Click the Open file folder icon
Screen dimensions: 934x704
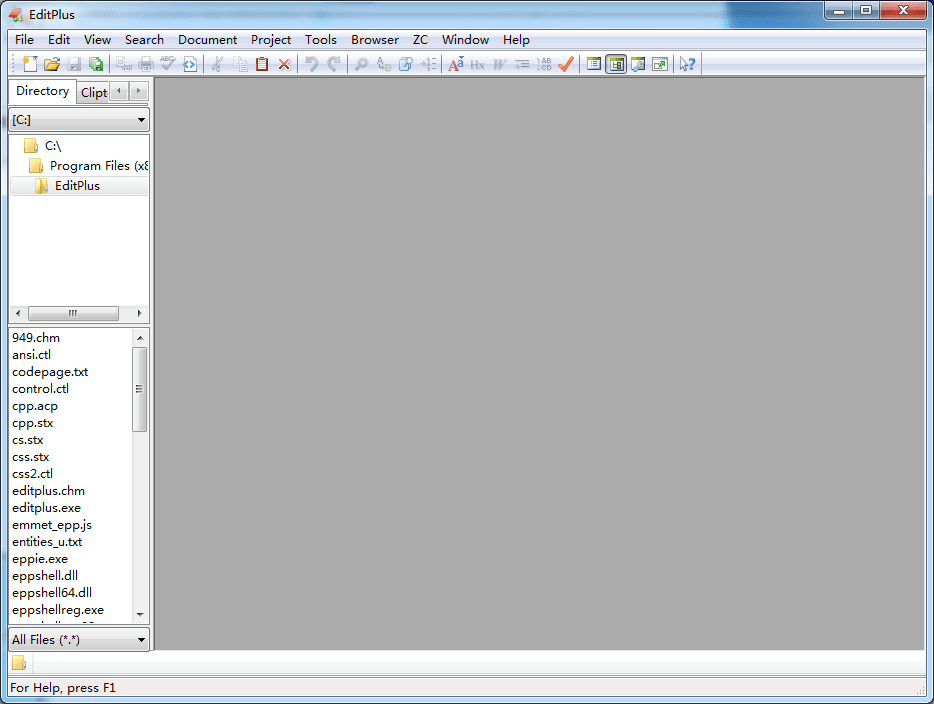52,64
